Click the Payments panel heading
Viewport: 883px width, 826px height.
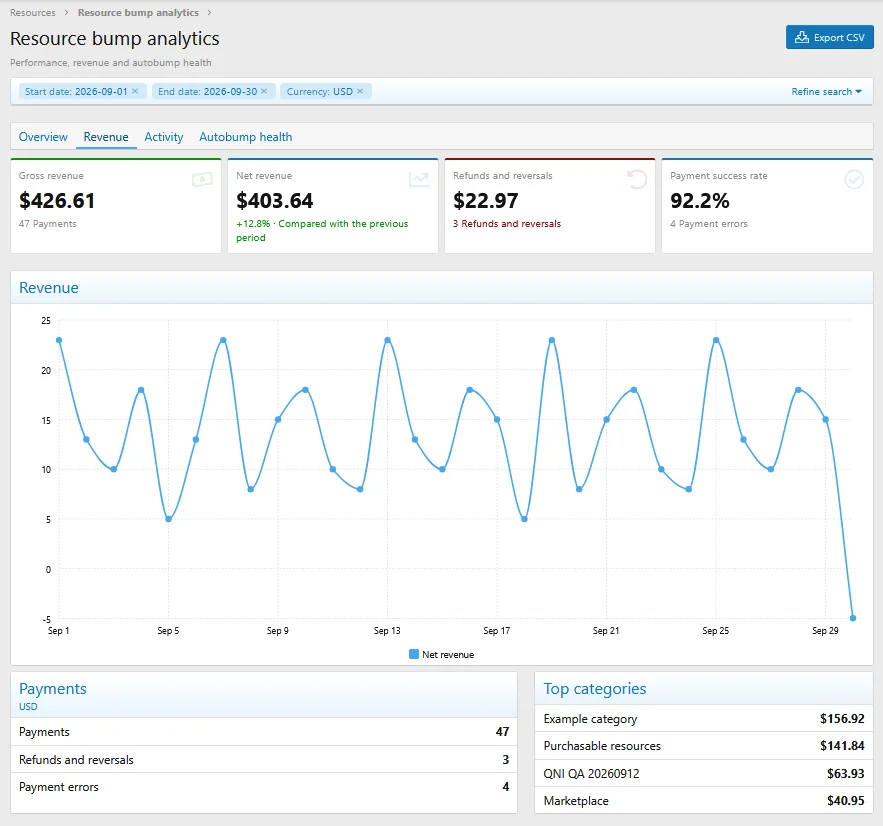(x=53, y=689)
